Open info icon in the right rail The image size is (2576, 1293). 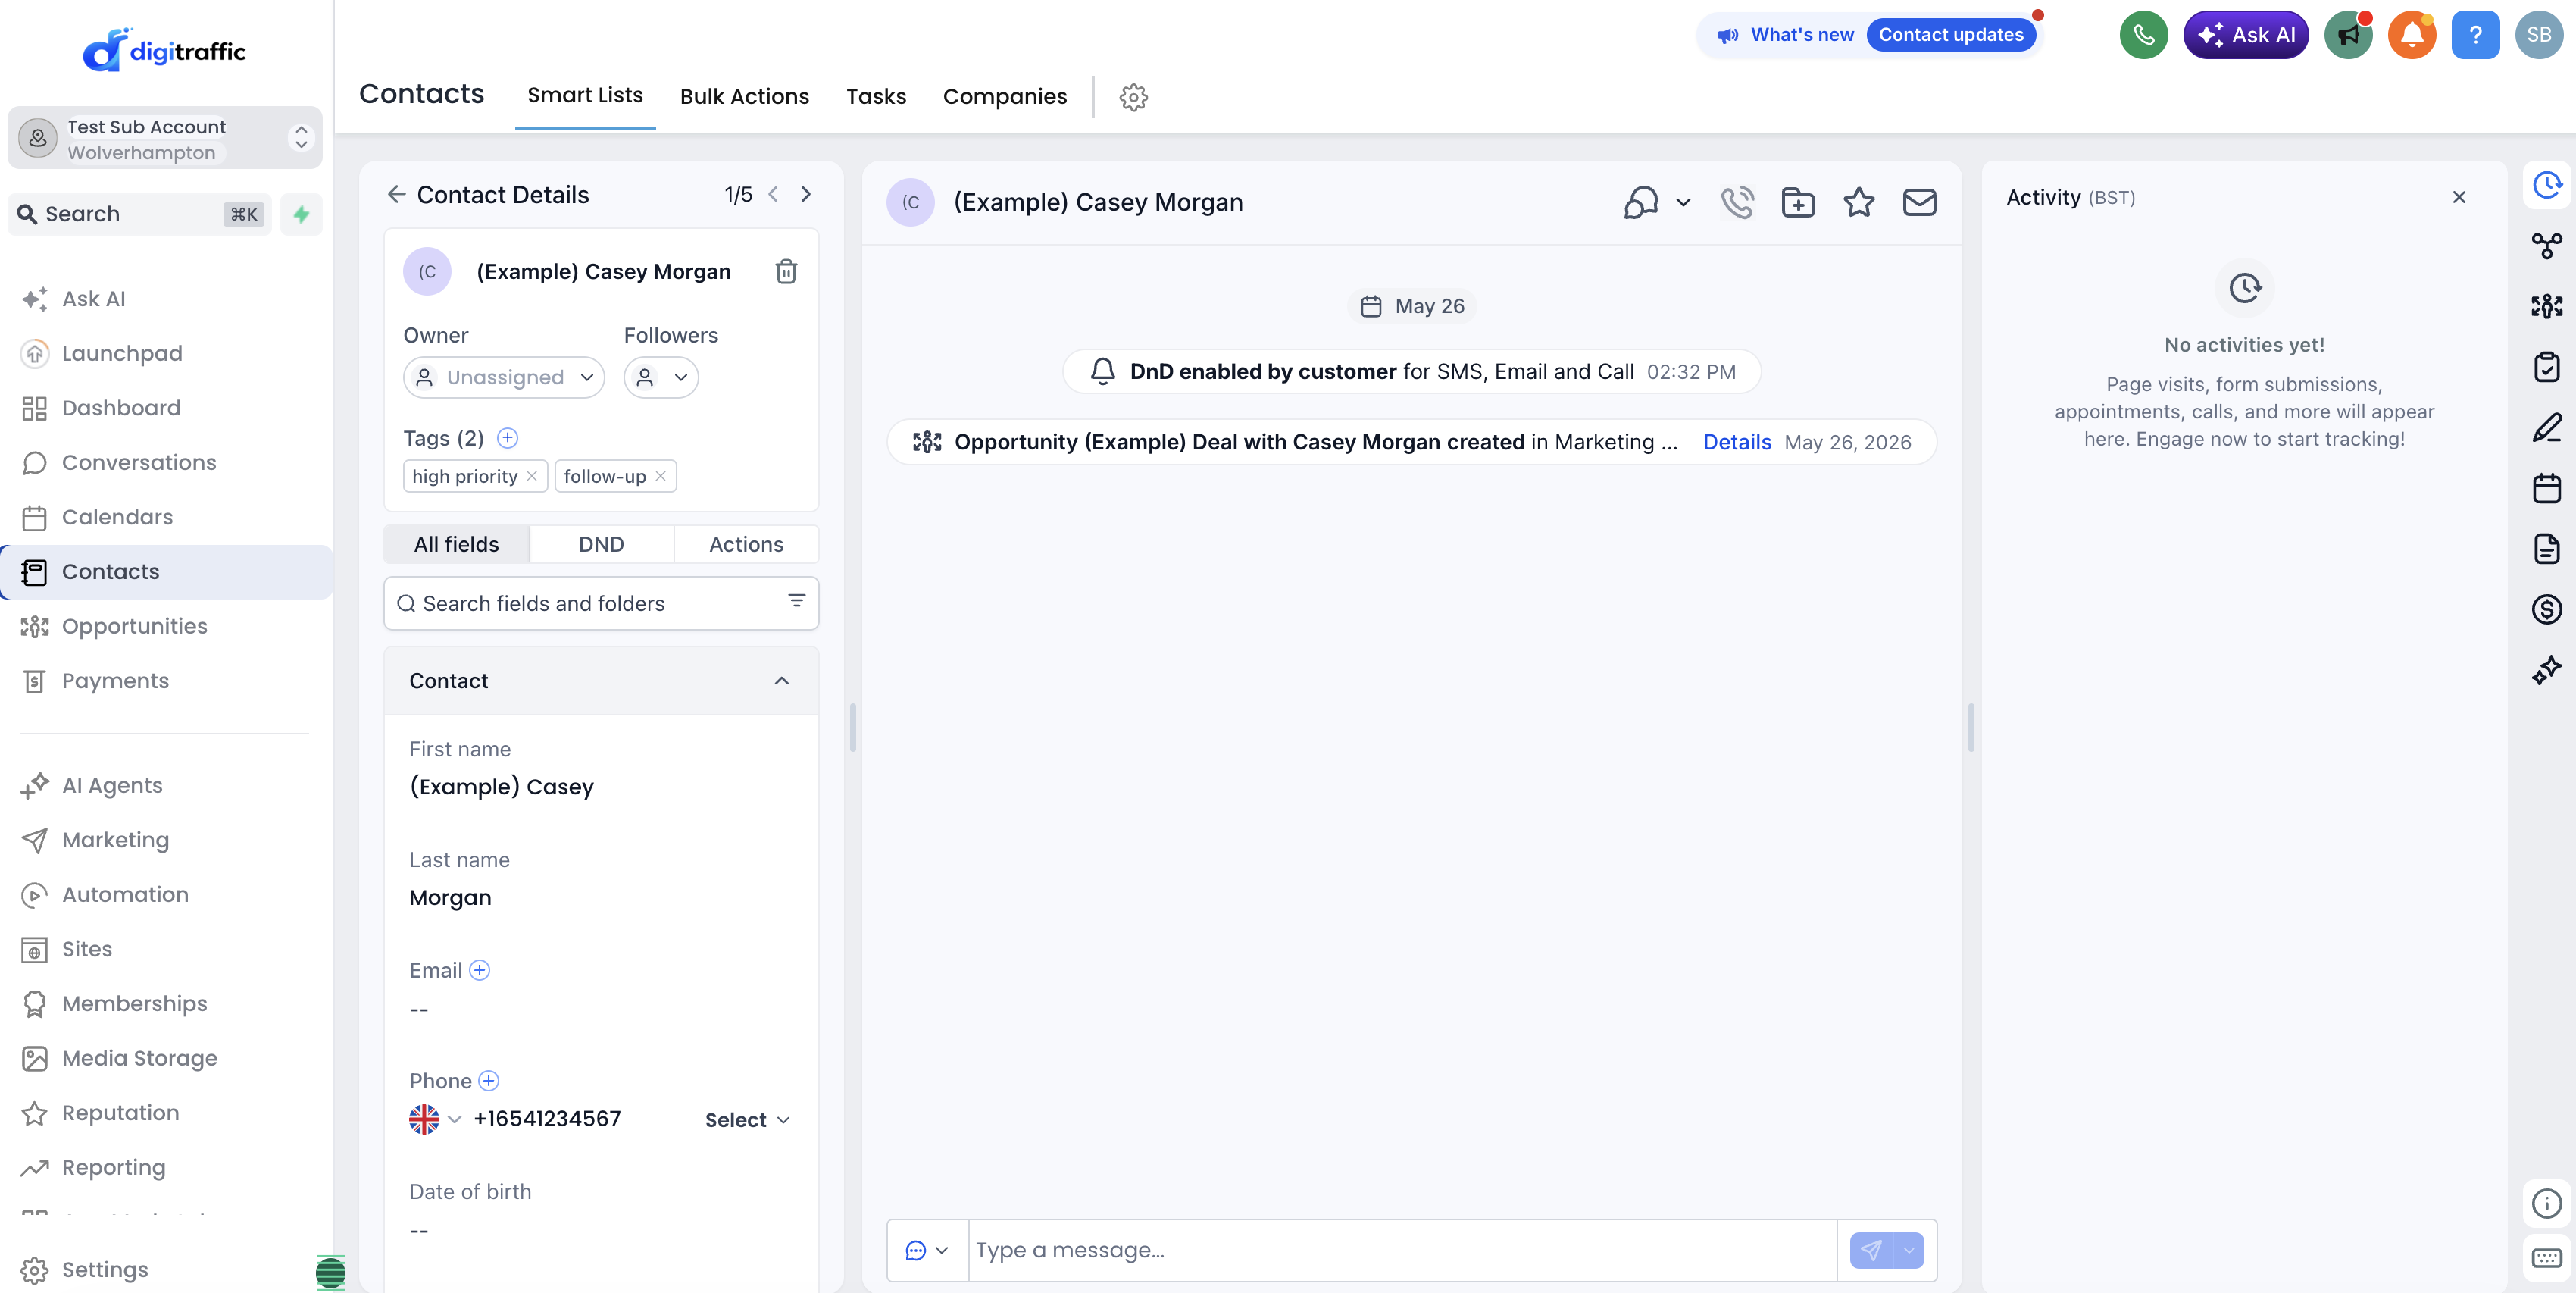click(2546, 1203)
